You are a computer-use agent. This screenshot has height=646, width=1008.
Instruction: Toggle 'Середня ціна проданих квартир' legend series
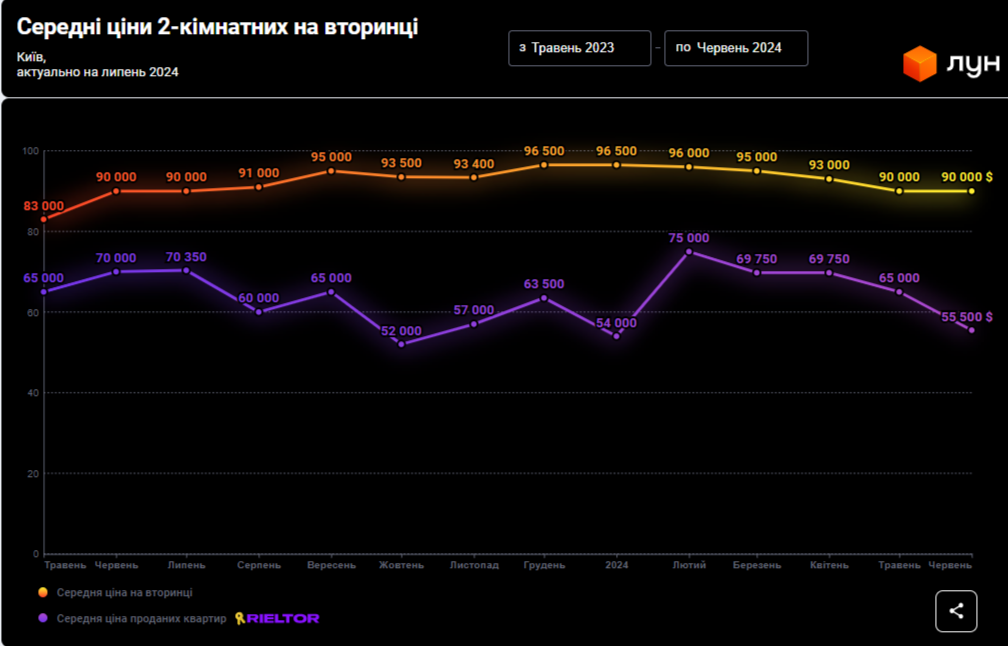click(141, 618)
